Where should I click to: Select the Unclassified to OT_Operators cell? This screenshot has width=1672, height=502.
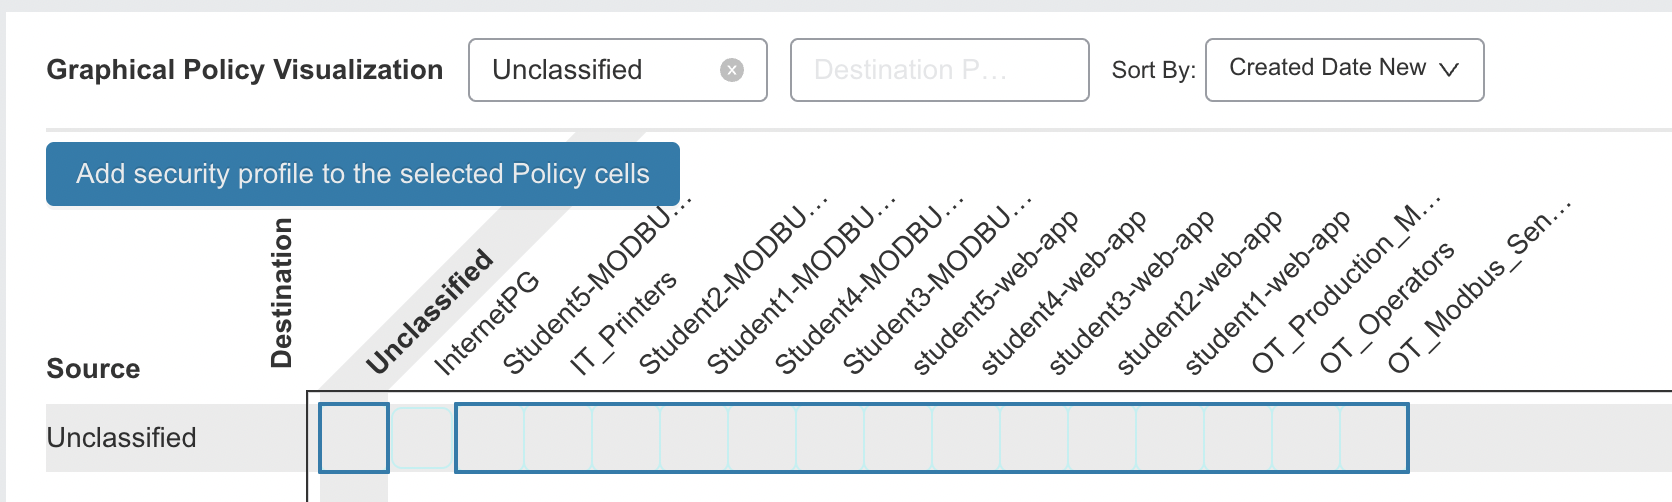click(x=1306, y=438)
